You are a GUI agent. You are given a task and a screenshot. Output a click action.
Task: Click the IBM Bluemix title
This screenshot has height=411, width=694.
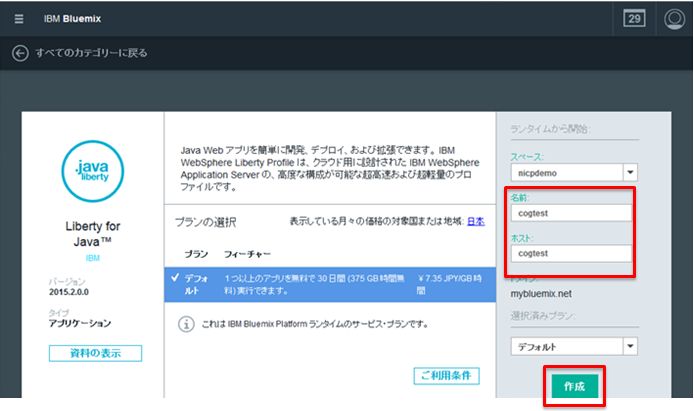point(80,20)
